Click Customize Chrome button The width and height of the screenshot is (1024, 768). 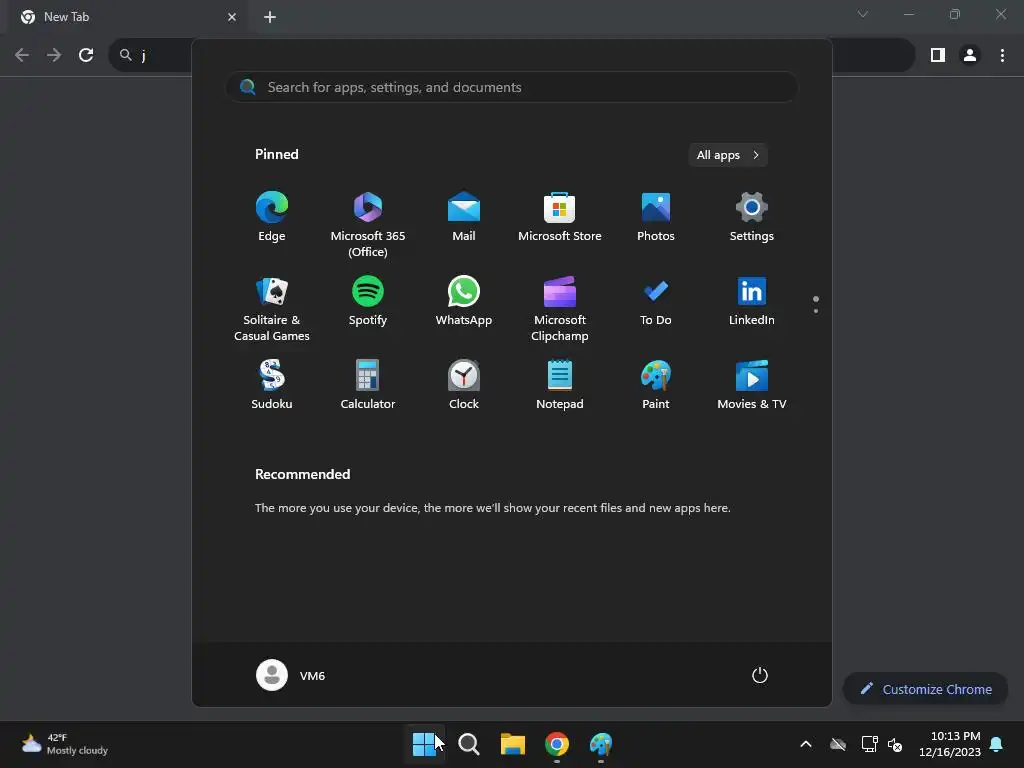tap(925, 689)
